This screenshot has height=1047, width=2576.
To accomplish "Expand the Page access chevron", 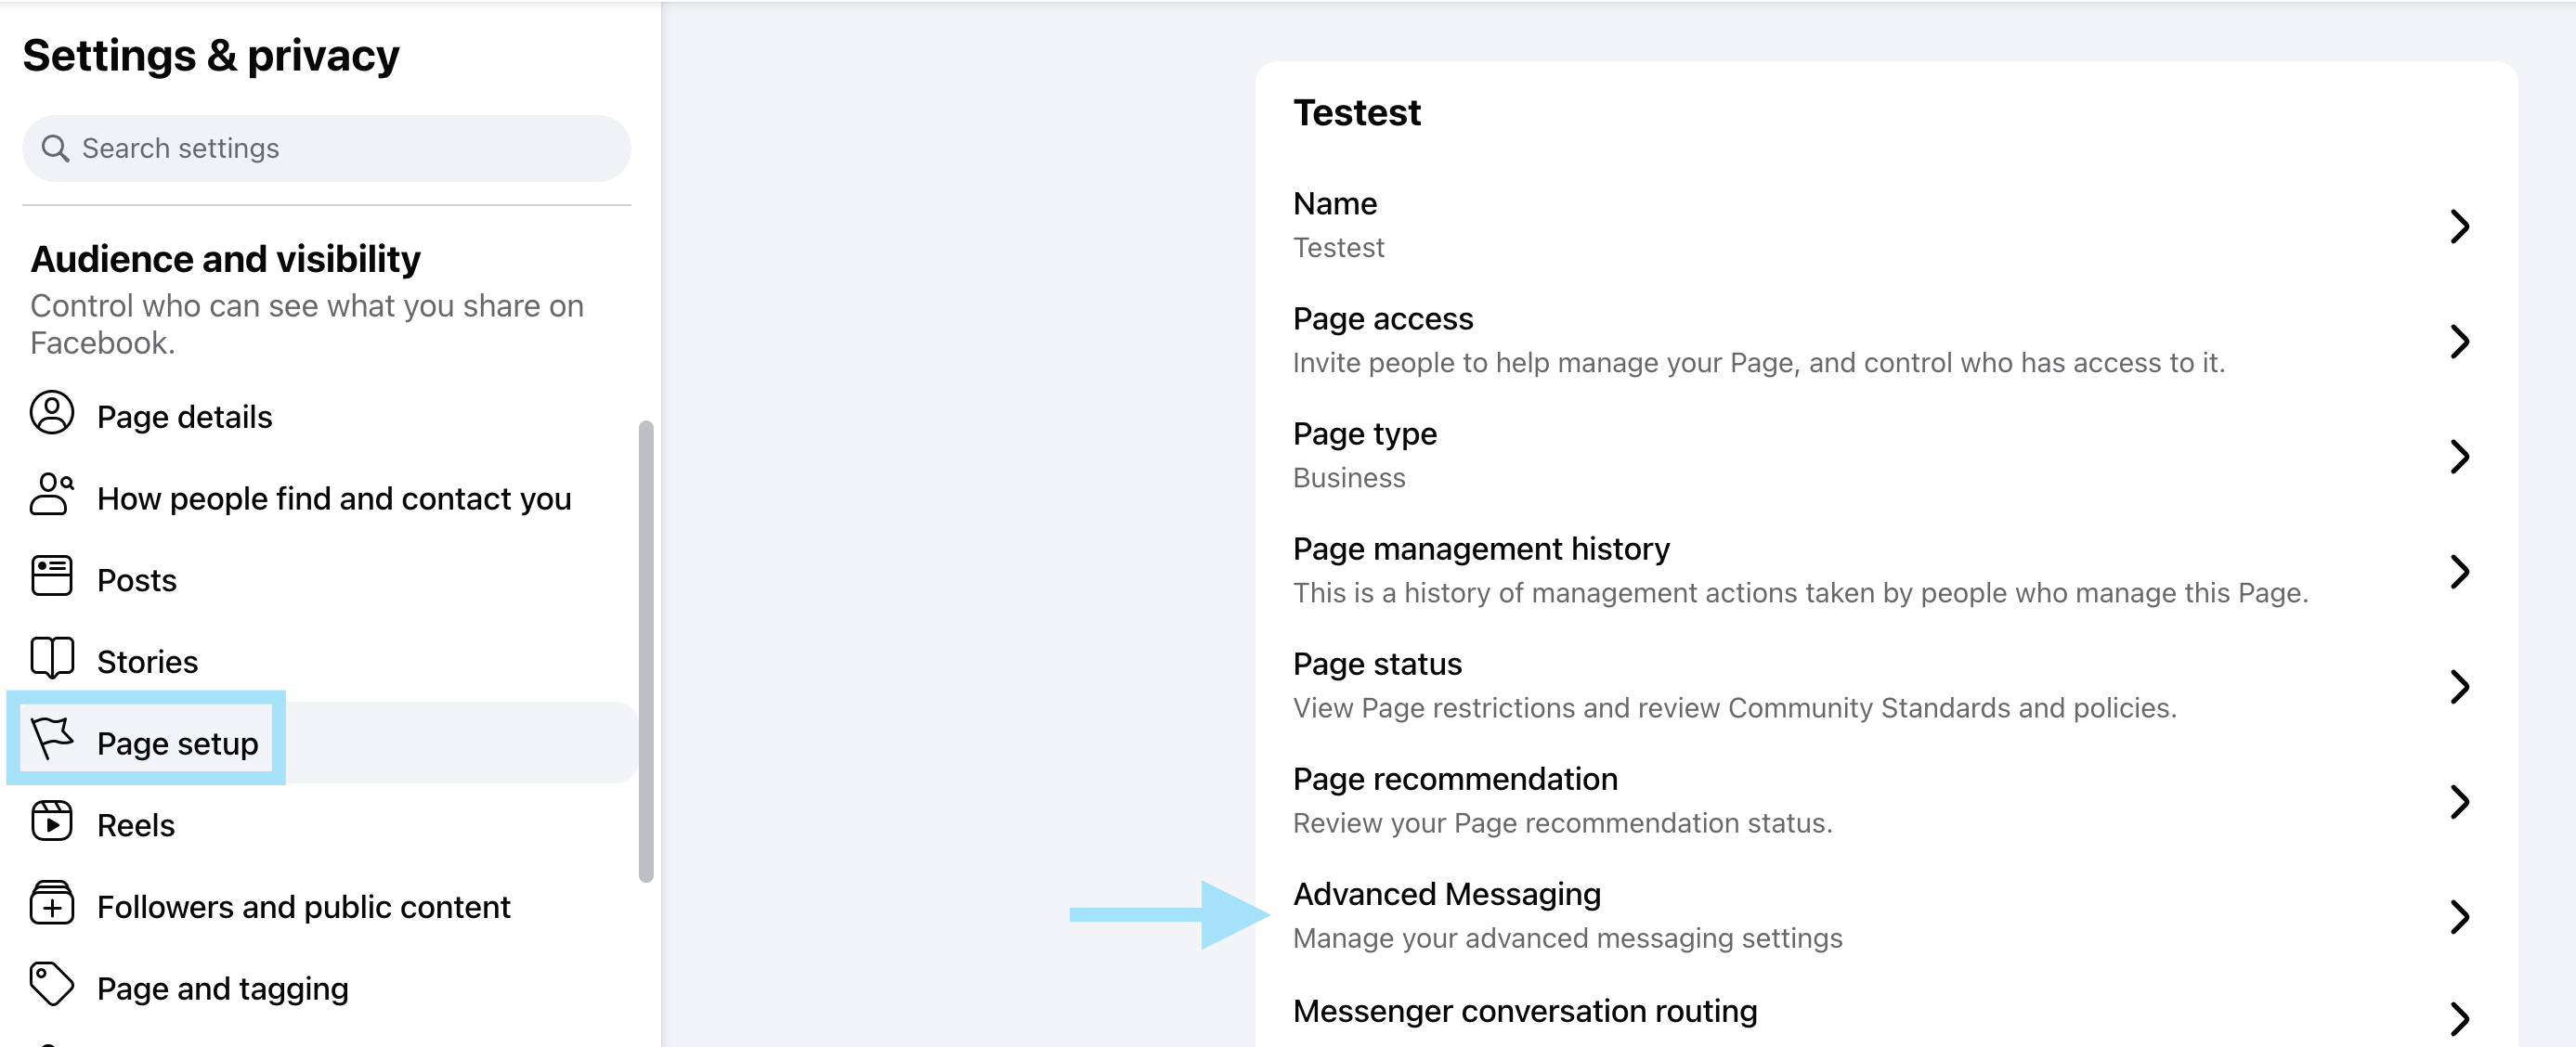I will [x=2459, y=341].
